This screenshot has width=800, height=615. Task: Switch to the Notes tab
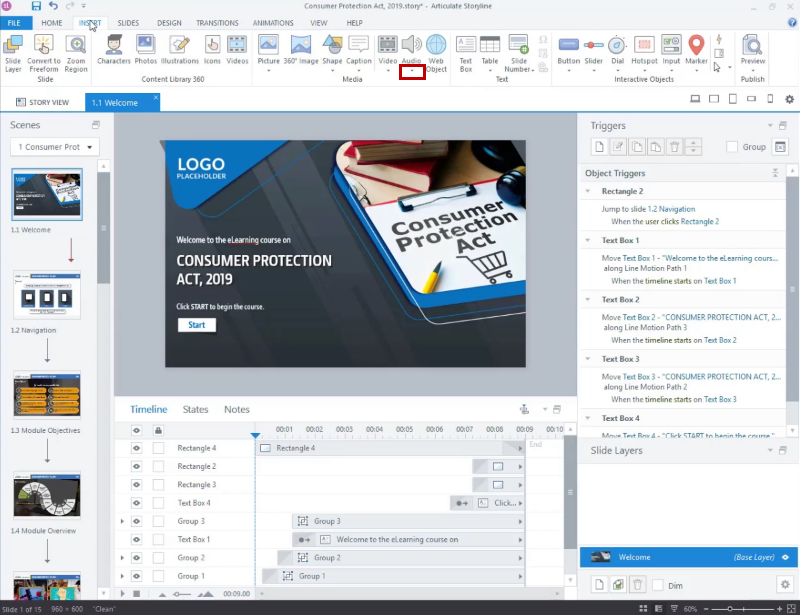click(x=237, y=409)
